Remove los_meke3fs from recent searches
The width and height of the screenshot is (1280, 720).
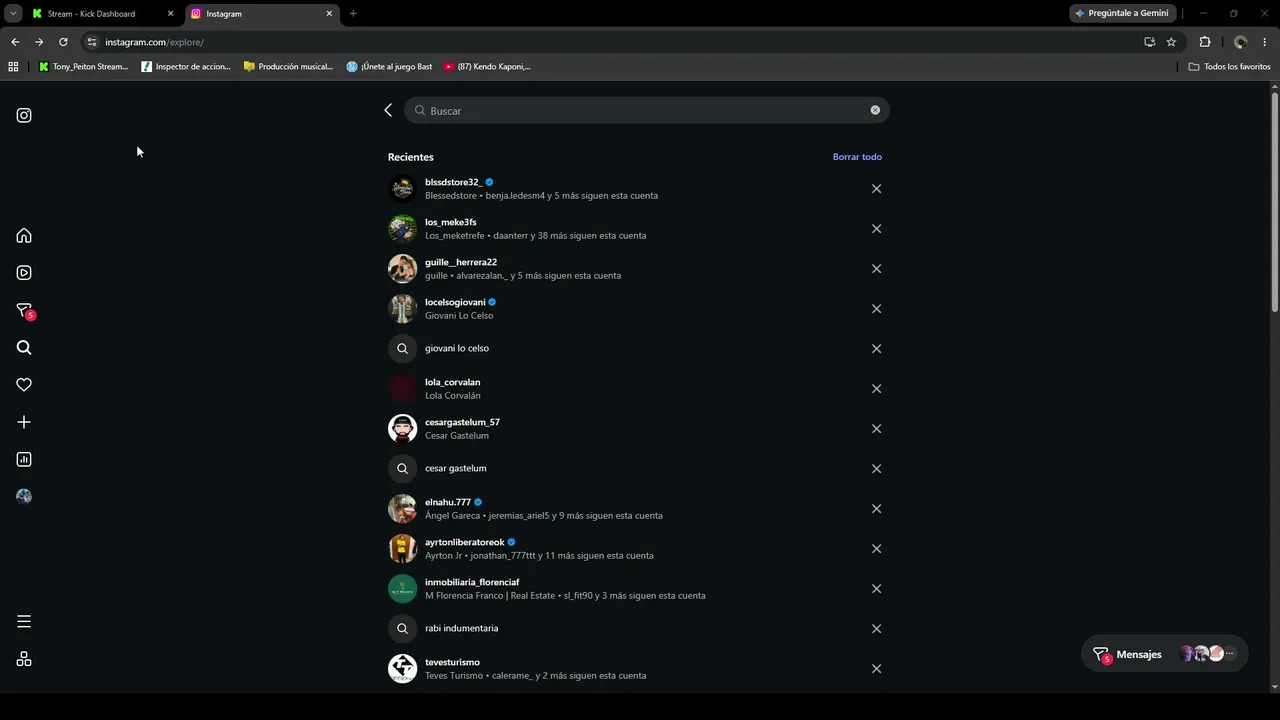[876, 229]
